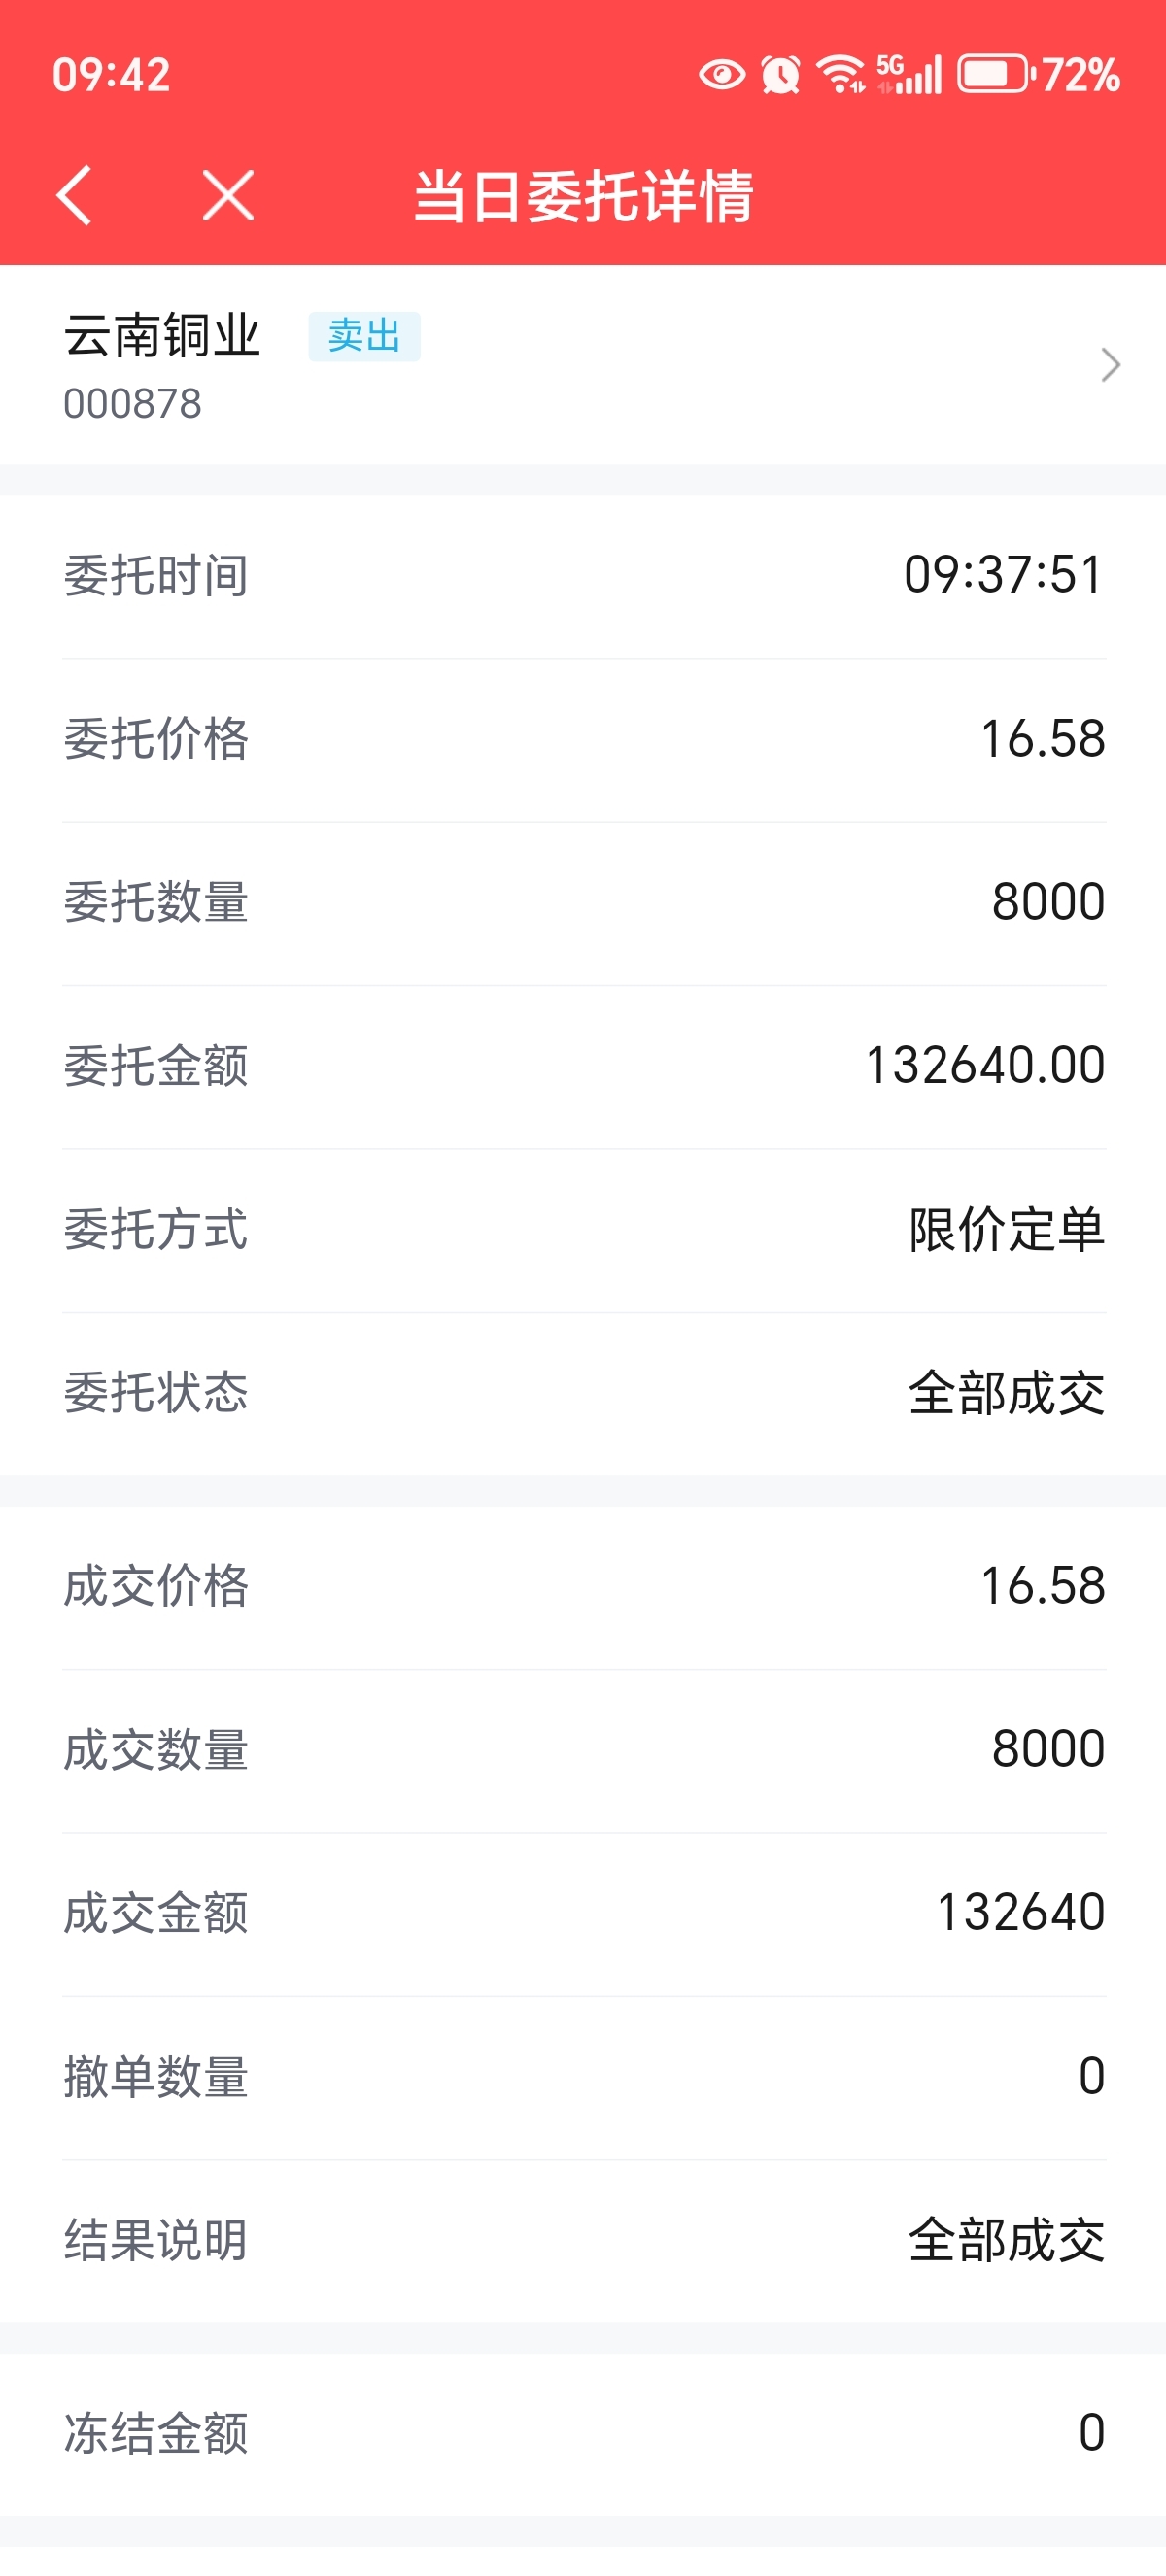Tap the 卖出 sell tag
The width and height of the screenshot is (1166, 2576).
(x=364, y=336)
